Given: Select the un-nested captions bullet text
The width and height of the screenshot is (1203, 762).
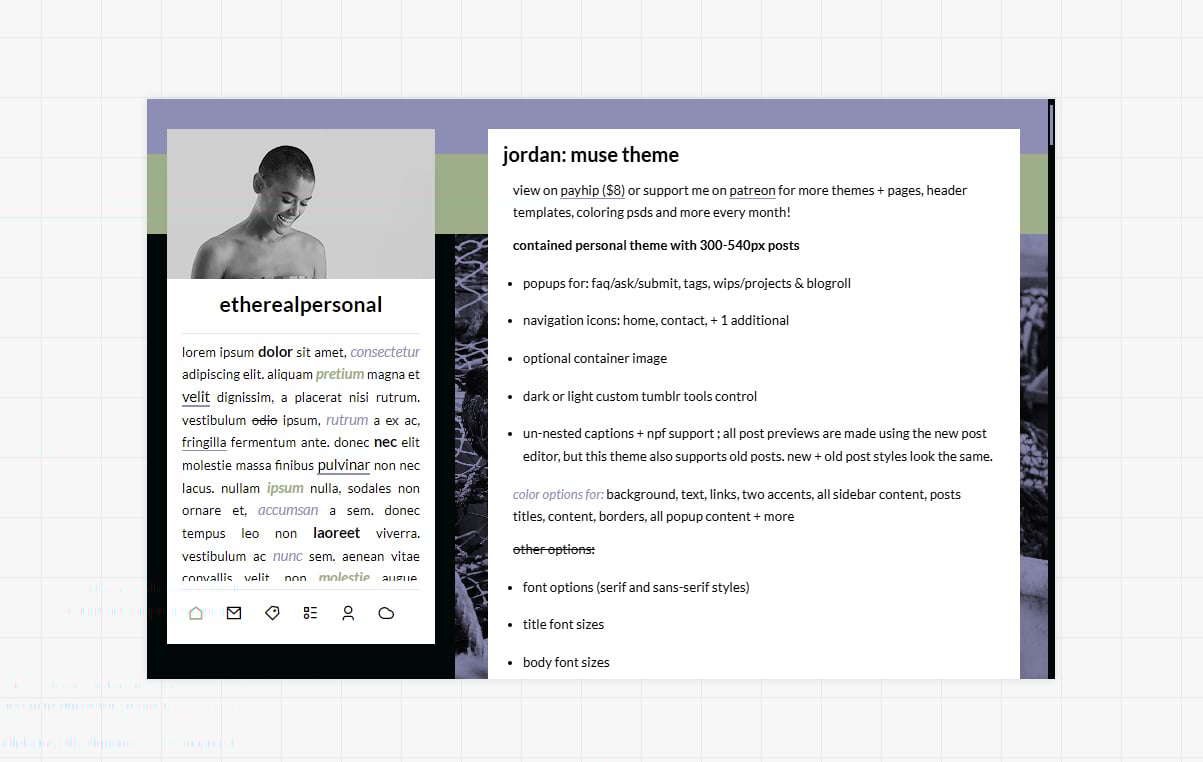Looking at the screenshot, I should coord(758,445).
